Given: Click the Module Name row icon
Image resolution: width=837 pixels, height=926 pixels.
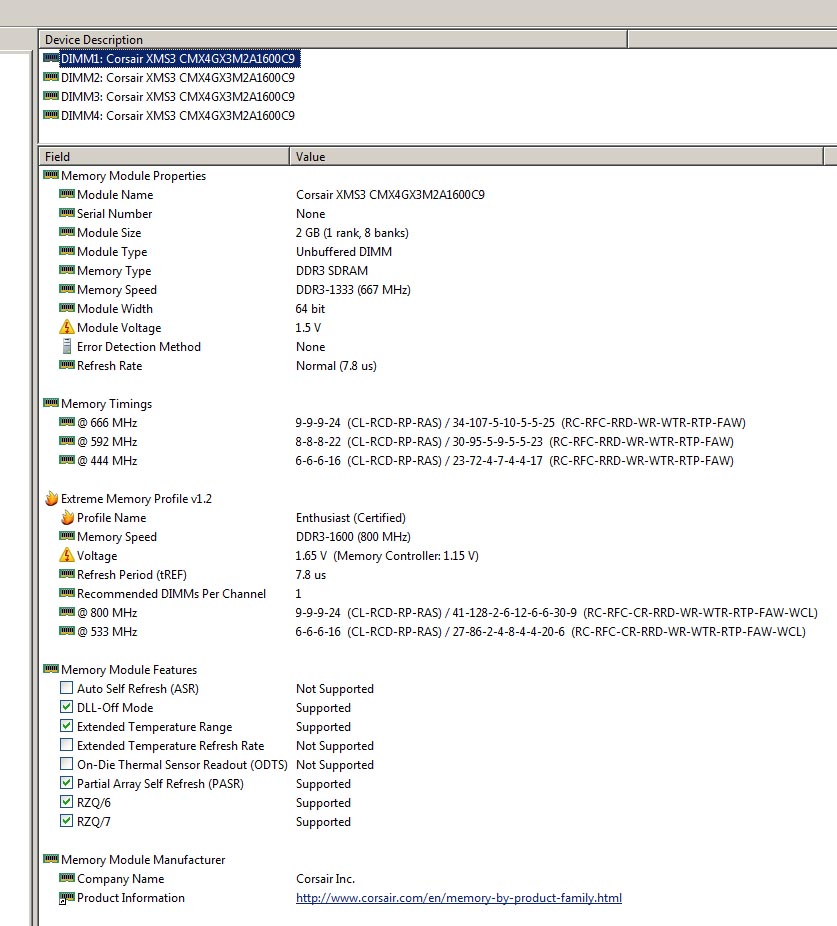Looking at the screenshot, I should 67,194.
